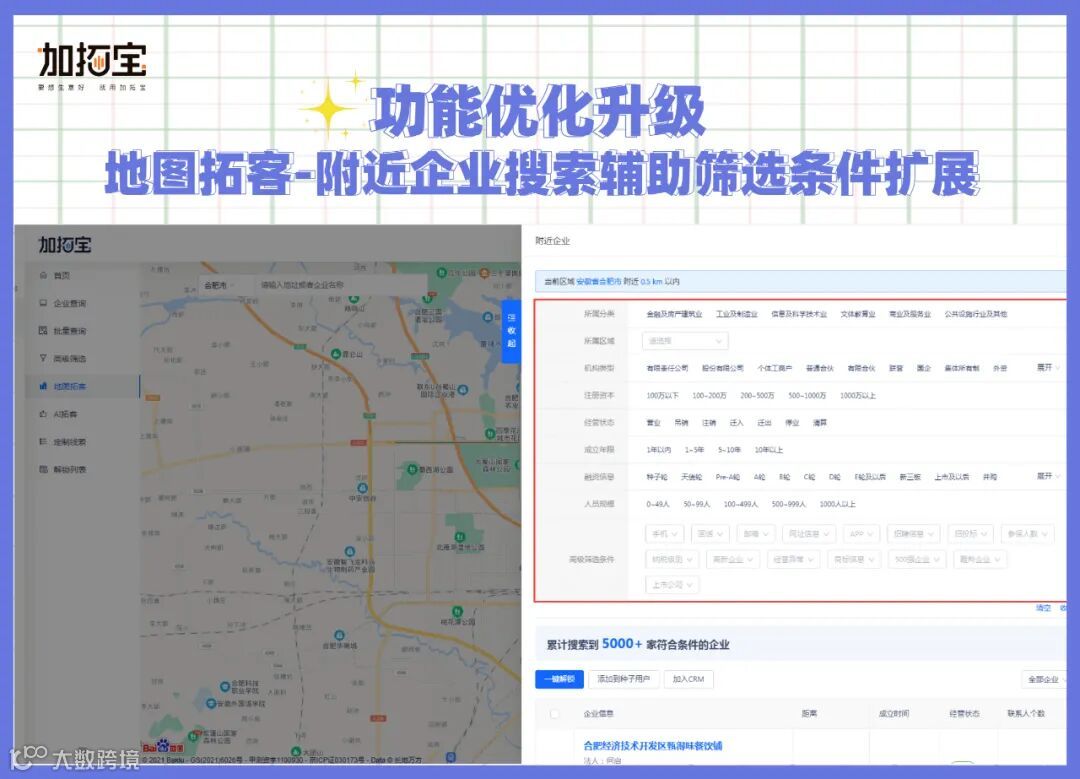This screenshot has height=779, width=1080.
Task: Click the 翡西湖公园 park marker on map
Action: point(412,470)
